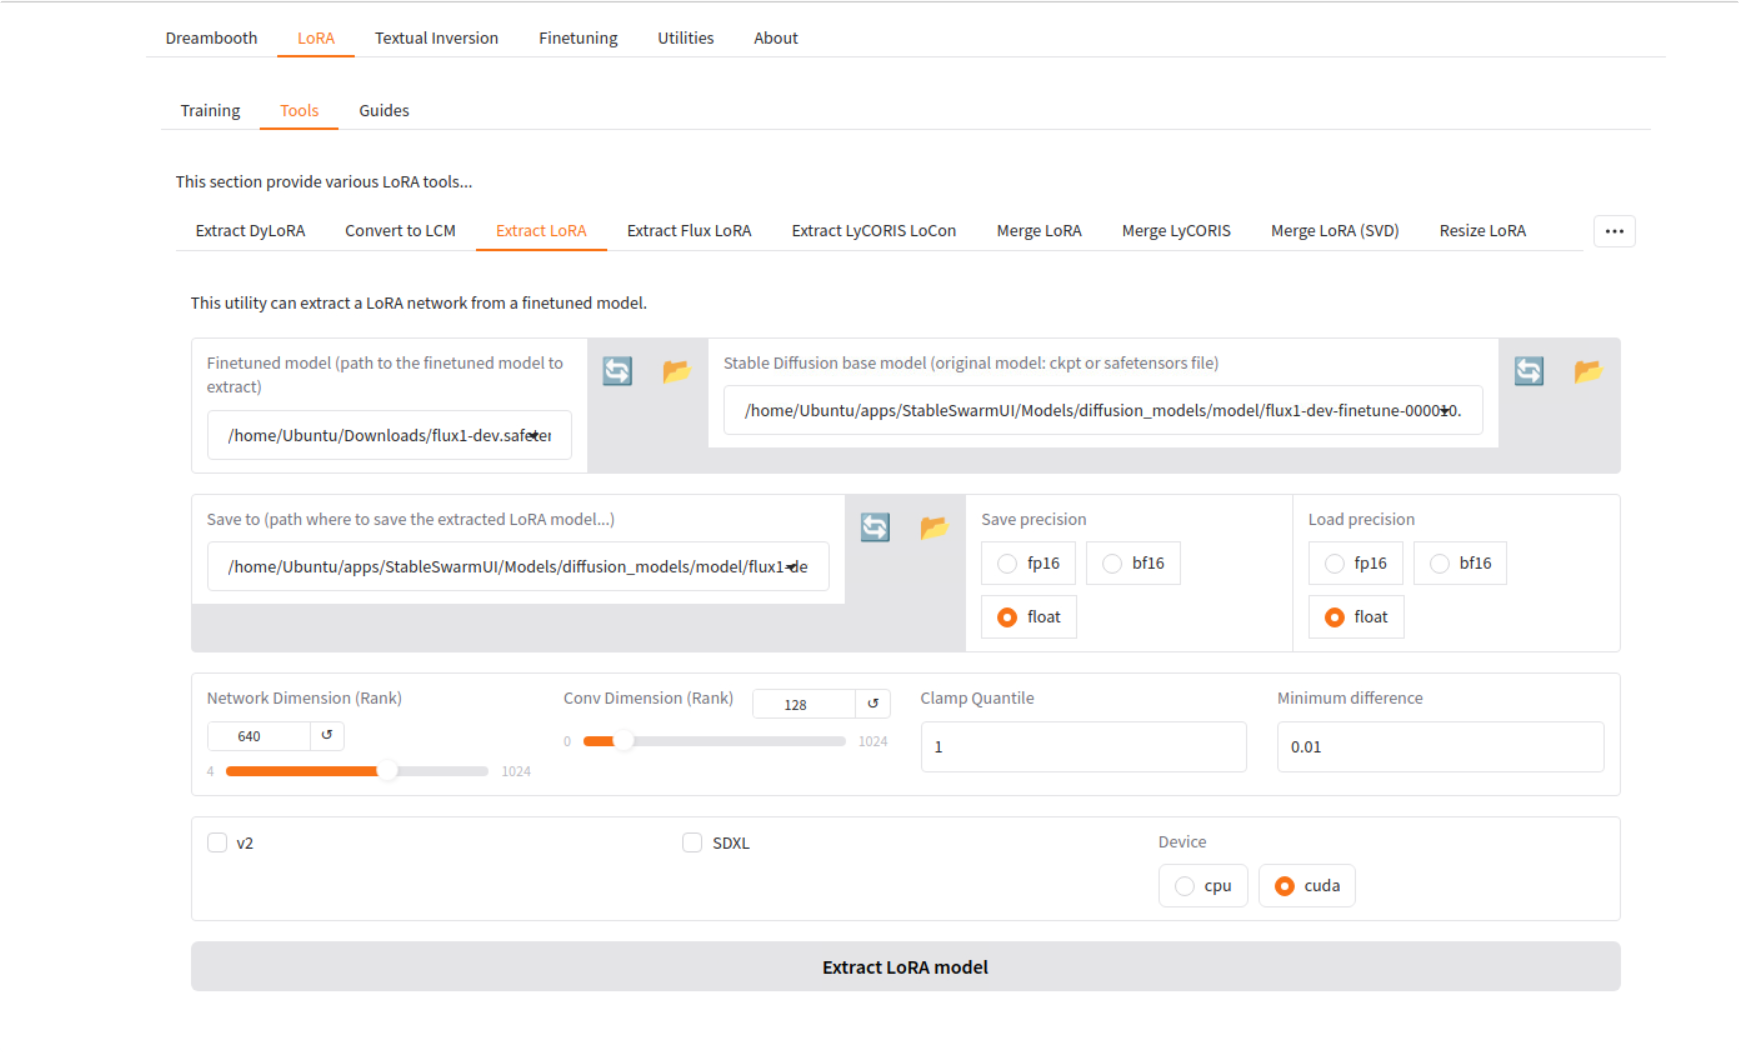Select fp16 under Load precision

(x=1355, y=563)
